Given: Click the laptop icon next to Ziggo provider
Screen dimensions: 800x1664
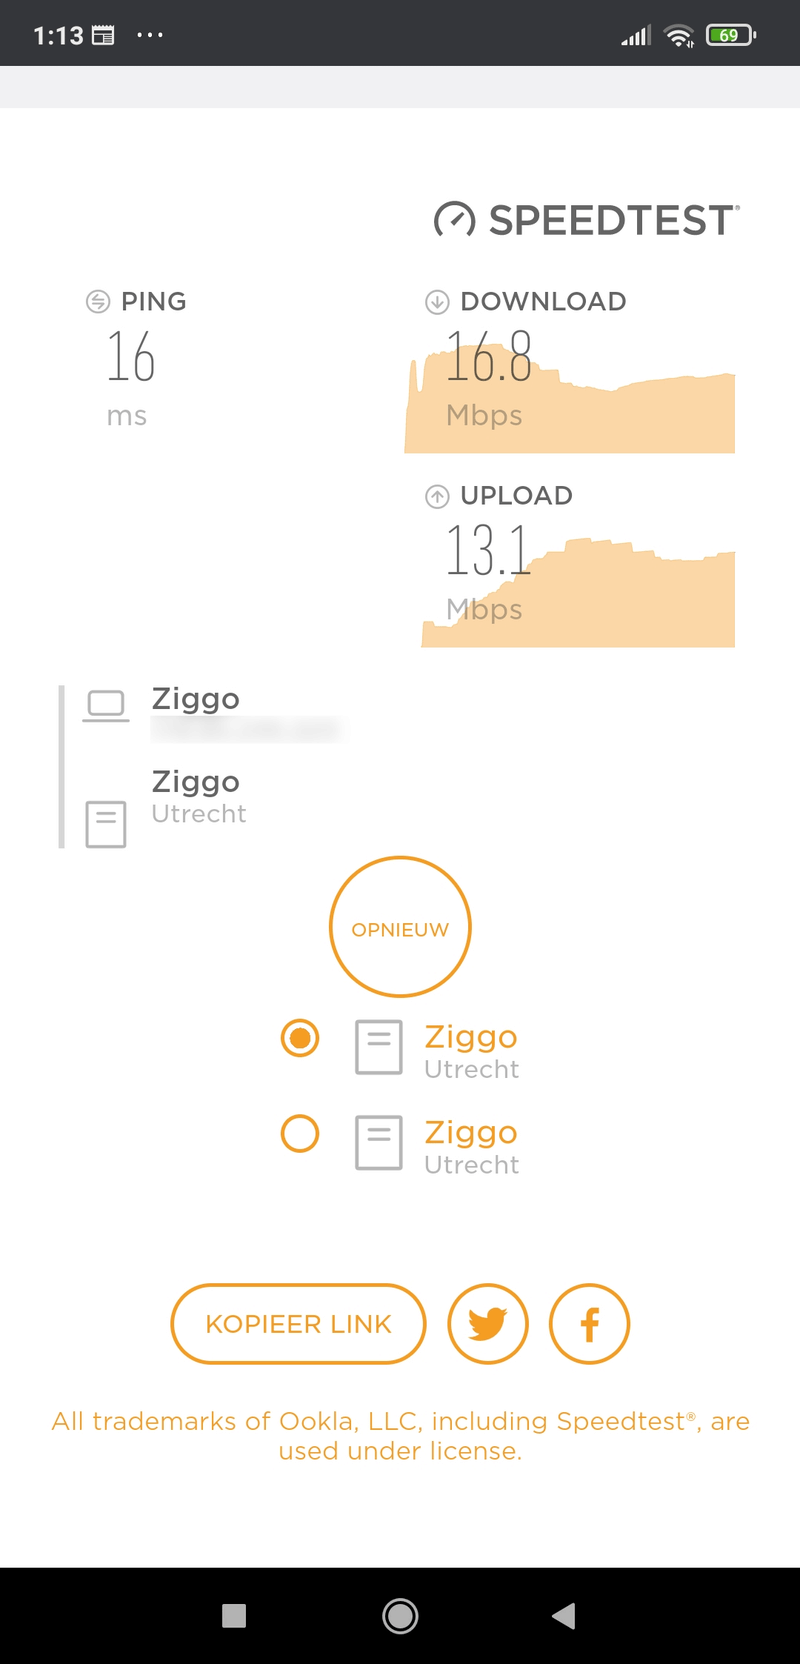Looking at the screenshot, I should pos(106,705).
